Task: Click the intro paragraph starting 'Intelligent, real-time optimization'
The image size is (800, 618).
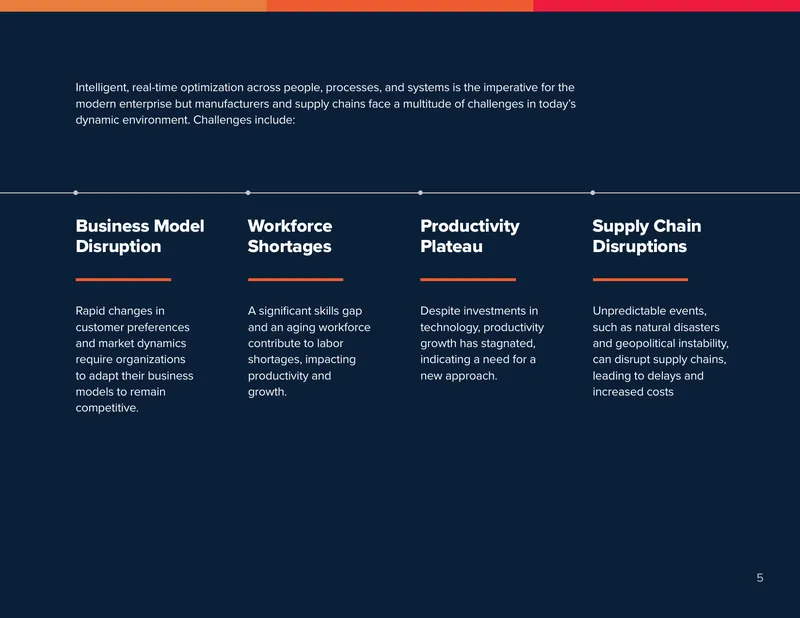Action: pyautogui.click(x=326, y=104)
